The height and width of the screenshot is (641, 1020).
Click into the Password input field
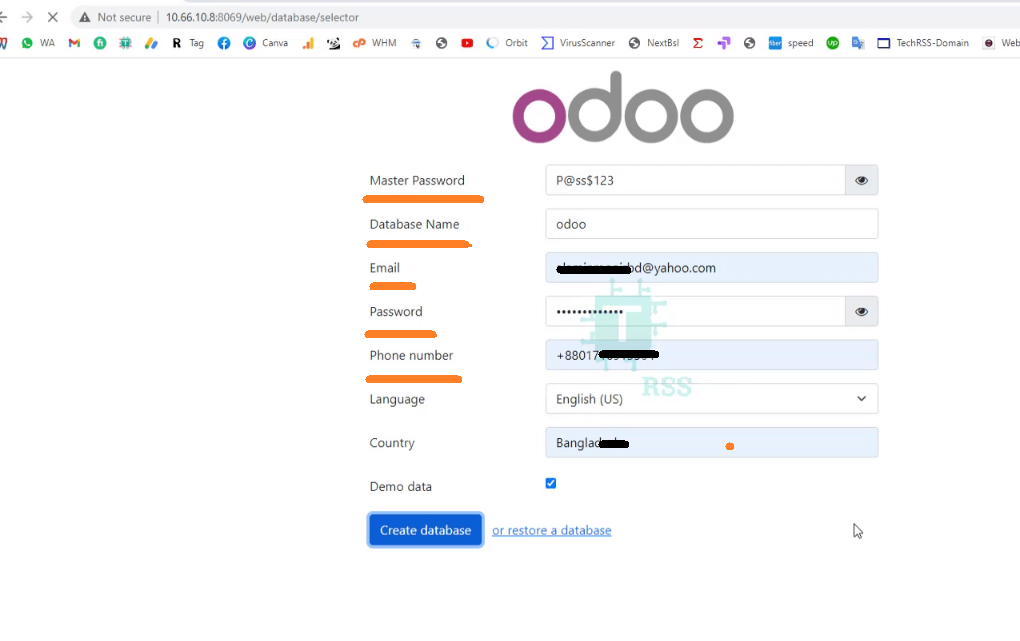point(695,312)
